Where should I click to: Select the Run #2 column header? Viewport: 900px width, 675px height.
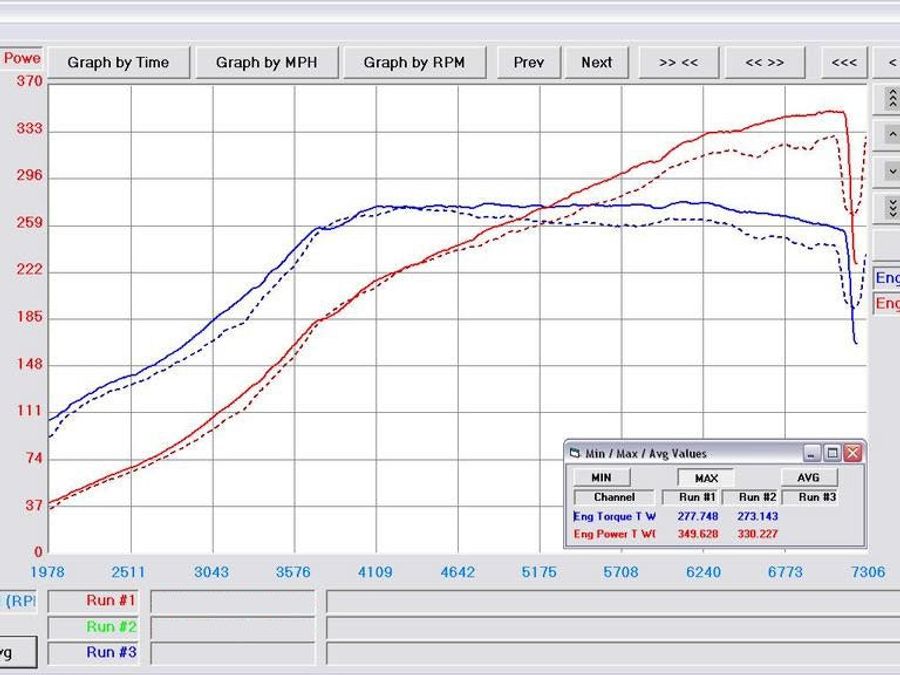751,497
